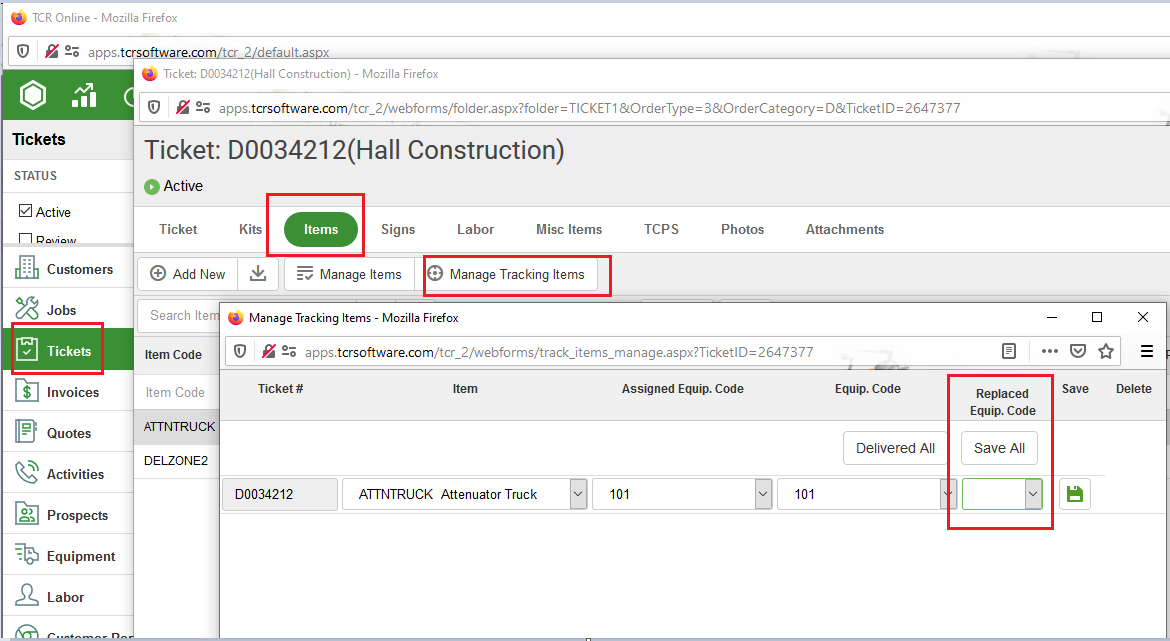Click the download arrow icon beside Add New

tap(258, 274)
